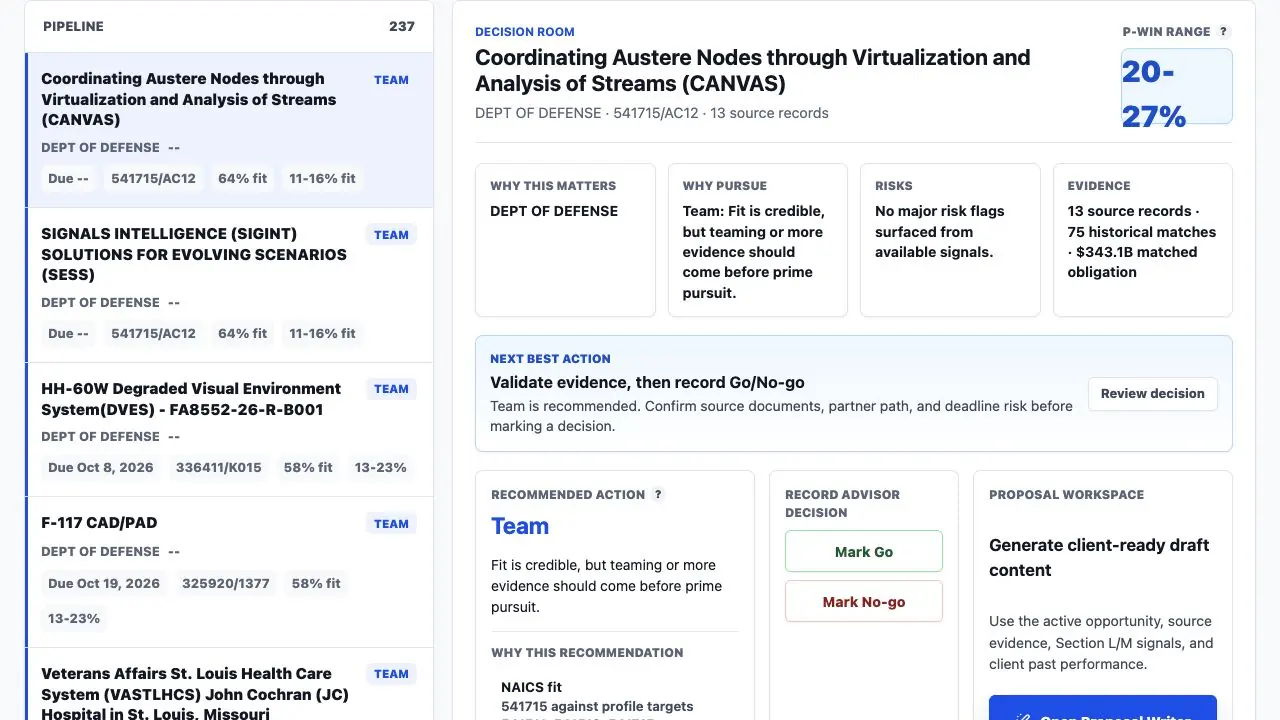Click the Risks card

tap(950, 240)
